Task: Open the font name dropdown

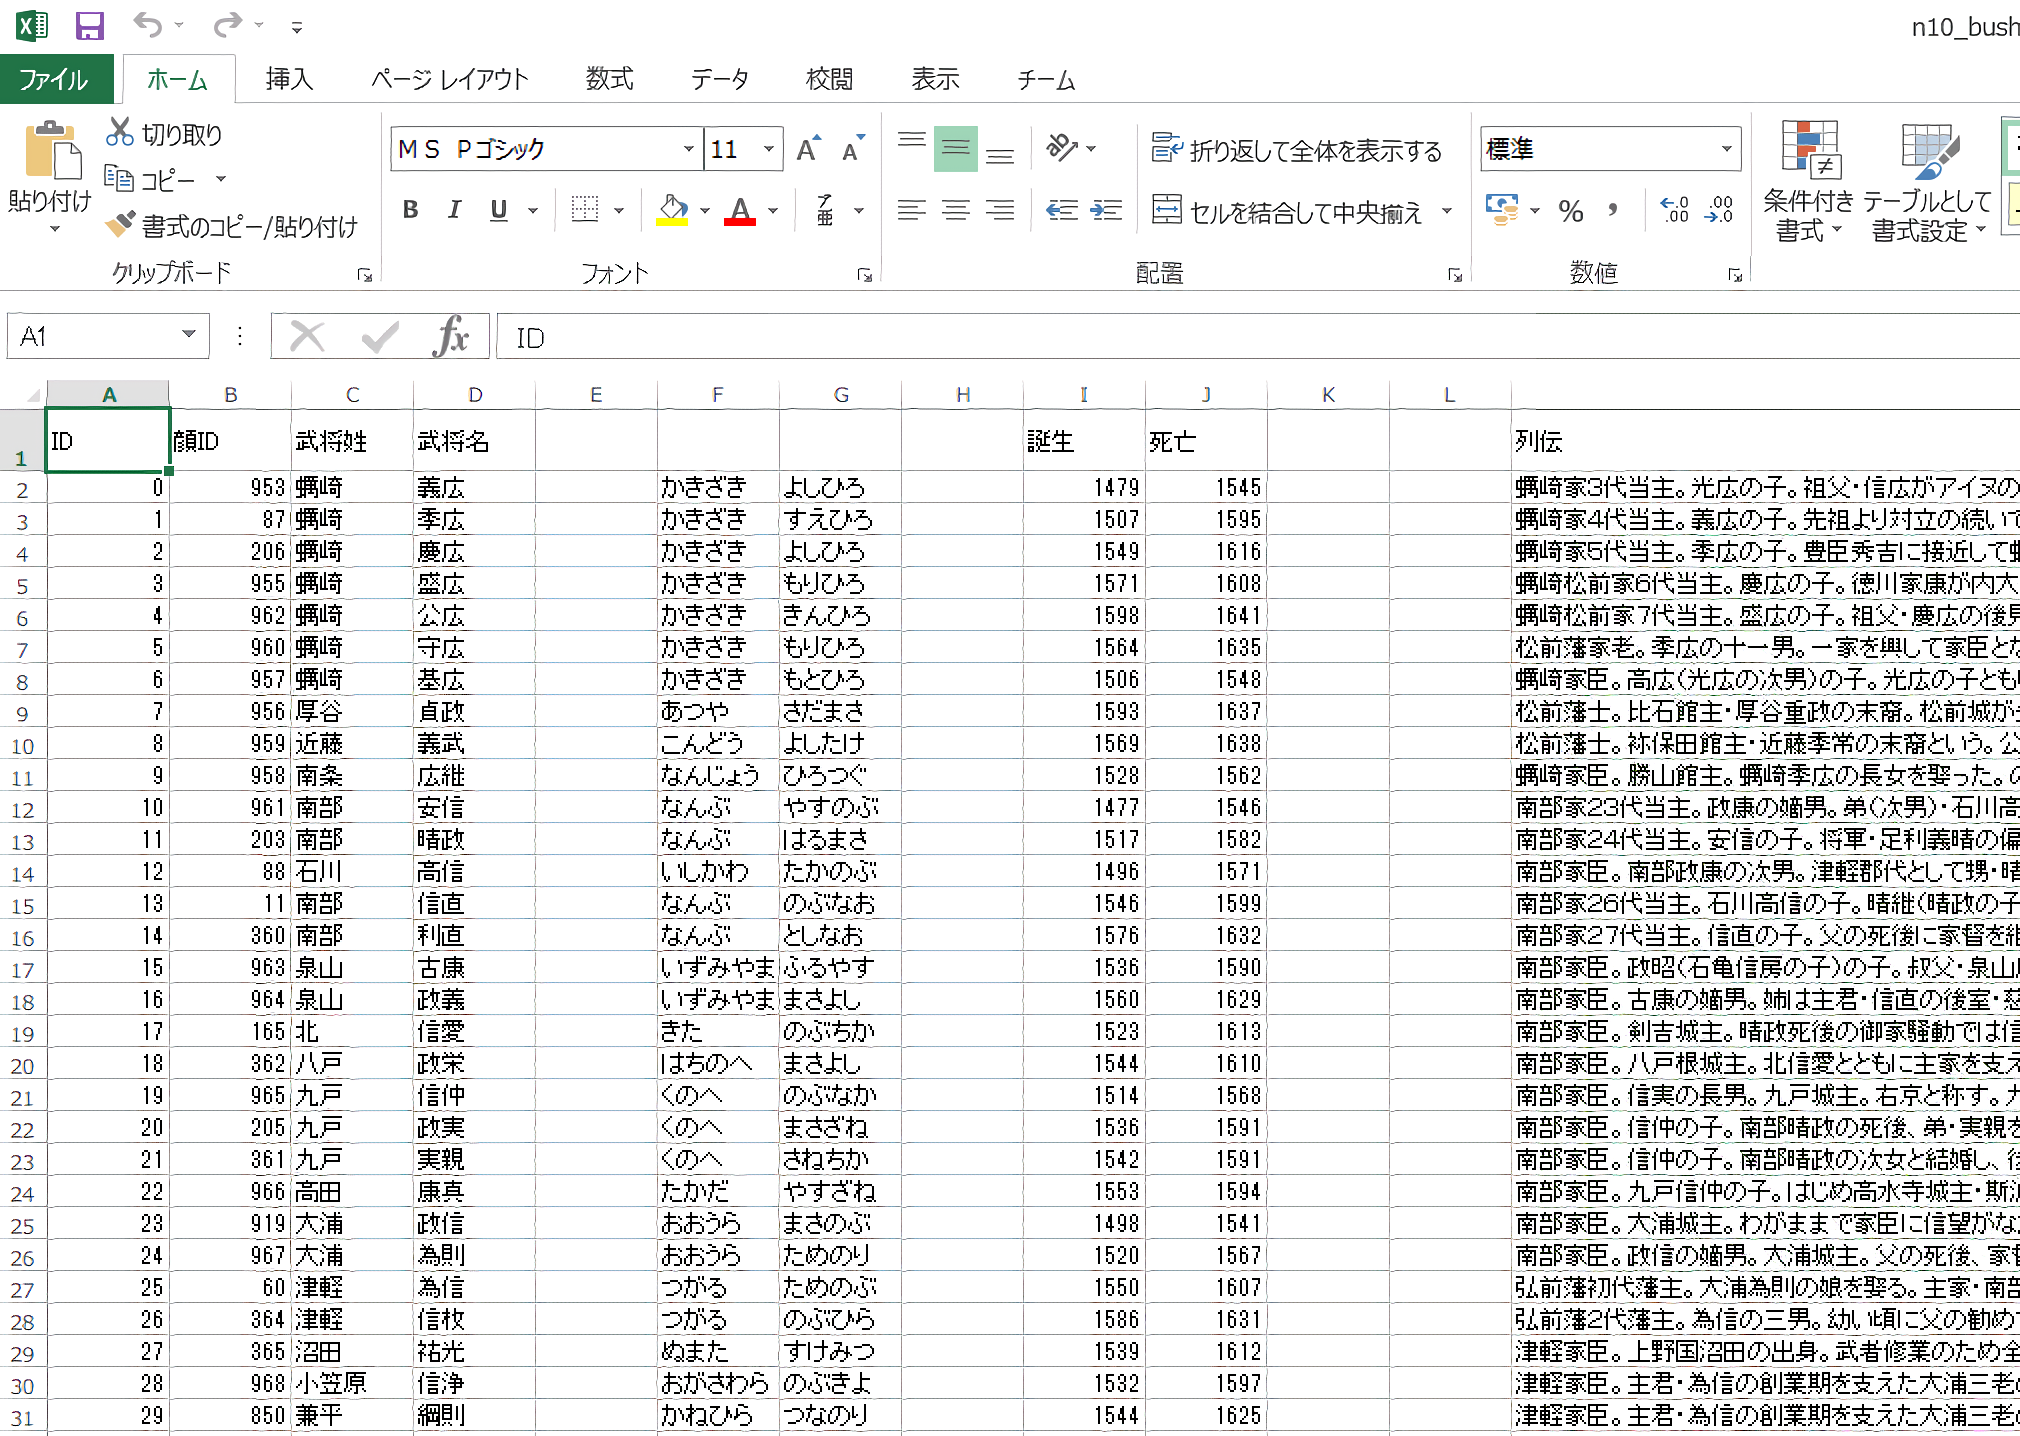Action: click(x=688, y=150)
